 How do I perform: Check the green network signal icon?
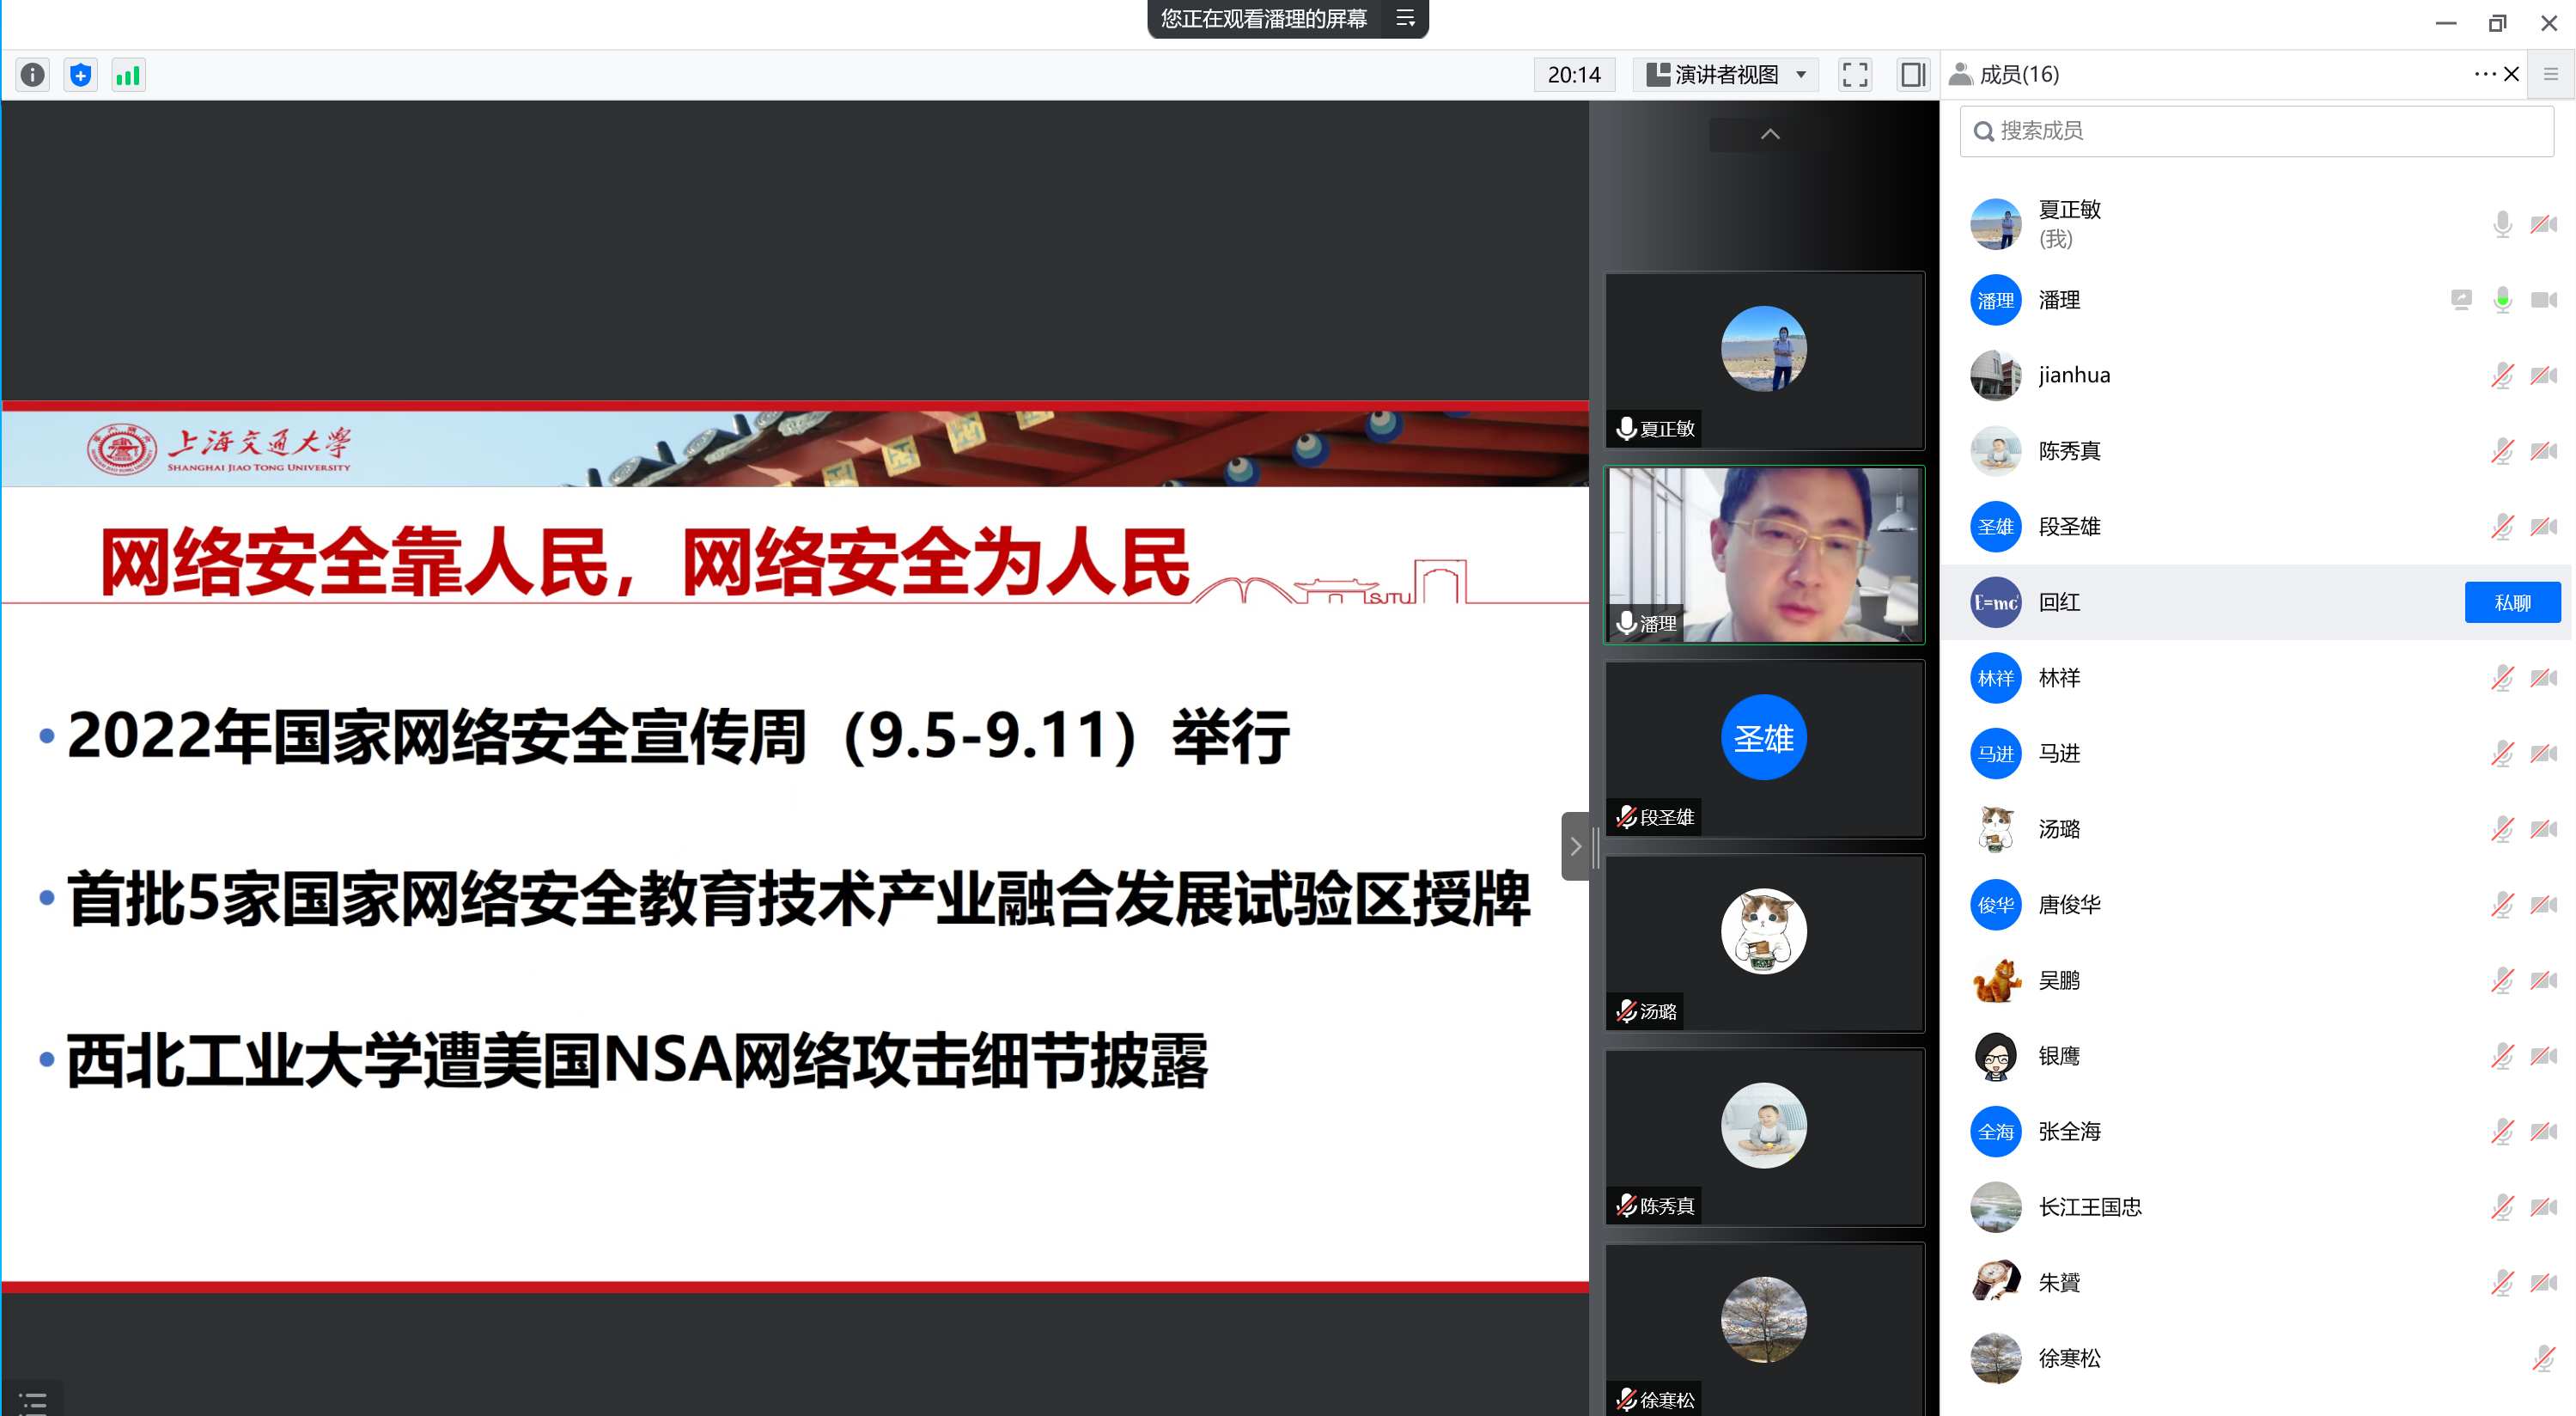tap(128, 74)
